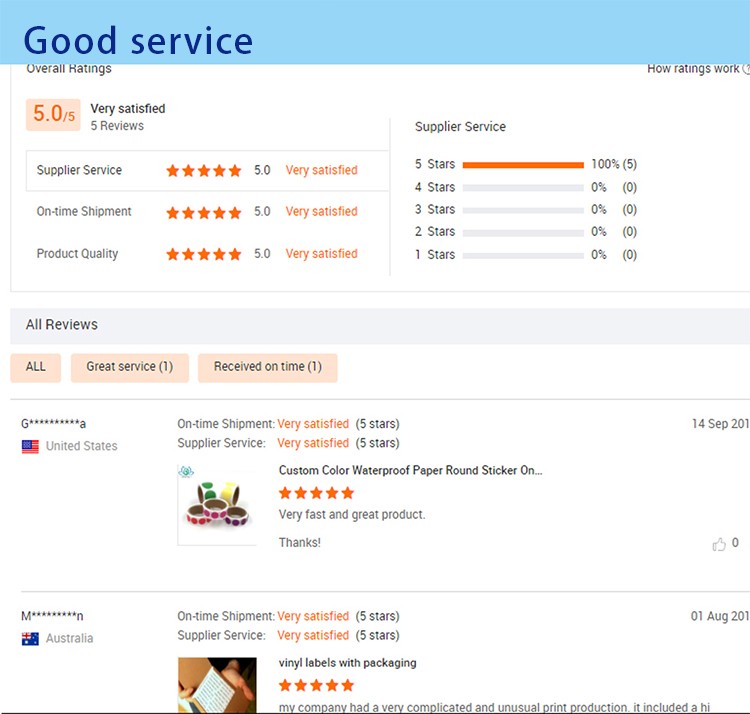Click the 4 Stars empty rating bar
The height and width of the screenshot is (714, 750).
coord(523,187)
